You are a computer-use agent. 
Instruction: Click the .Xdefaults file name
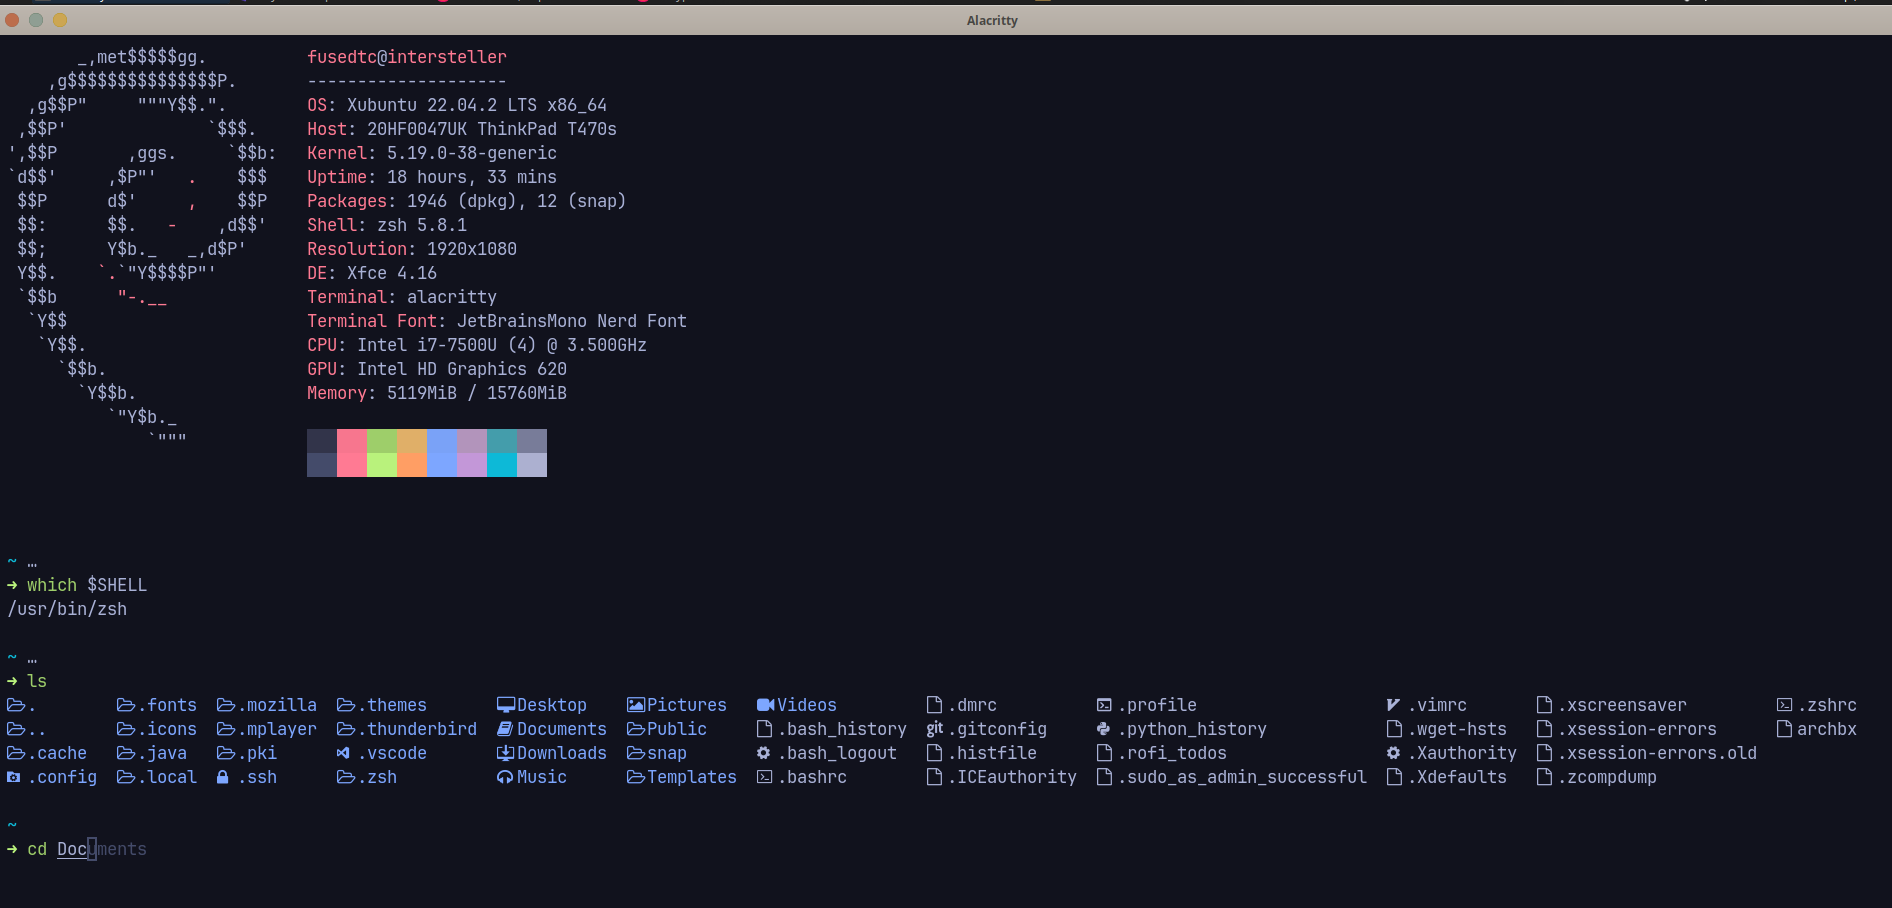[1457, 777]
